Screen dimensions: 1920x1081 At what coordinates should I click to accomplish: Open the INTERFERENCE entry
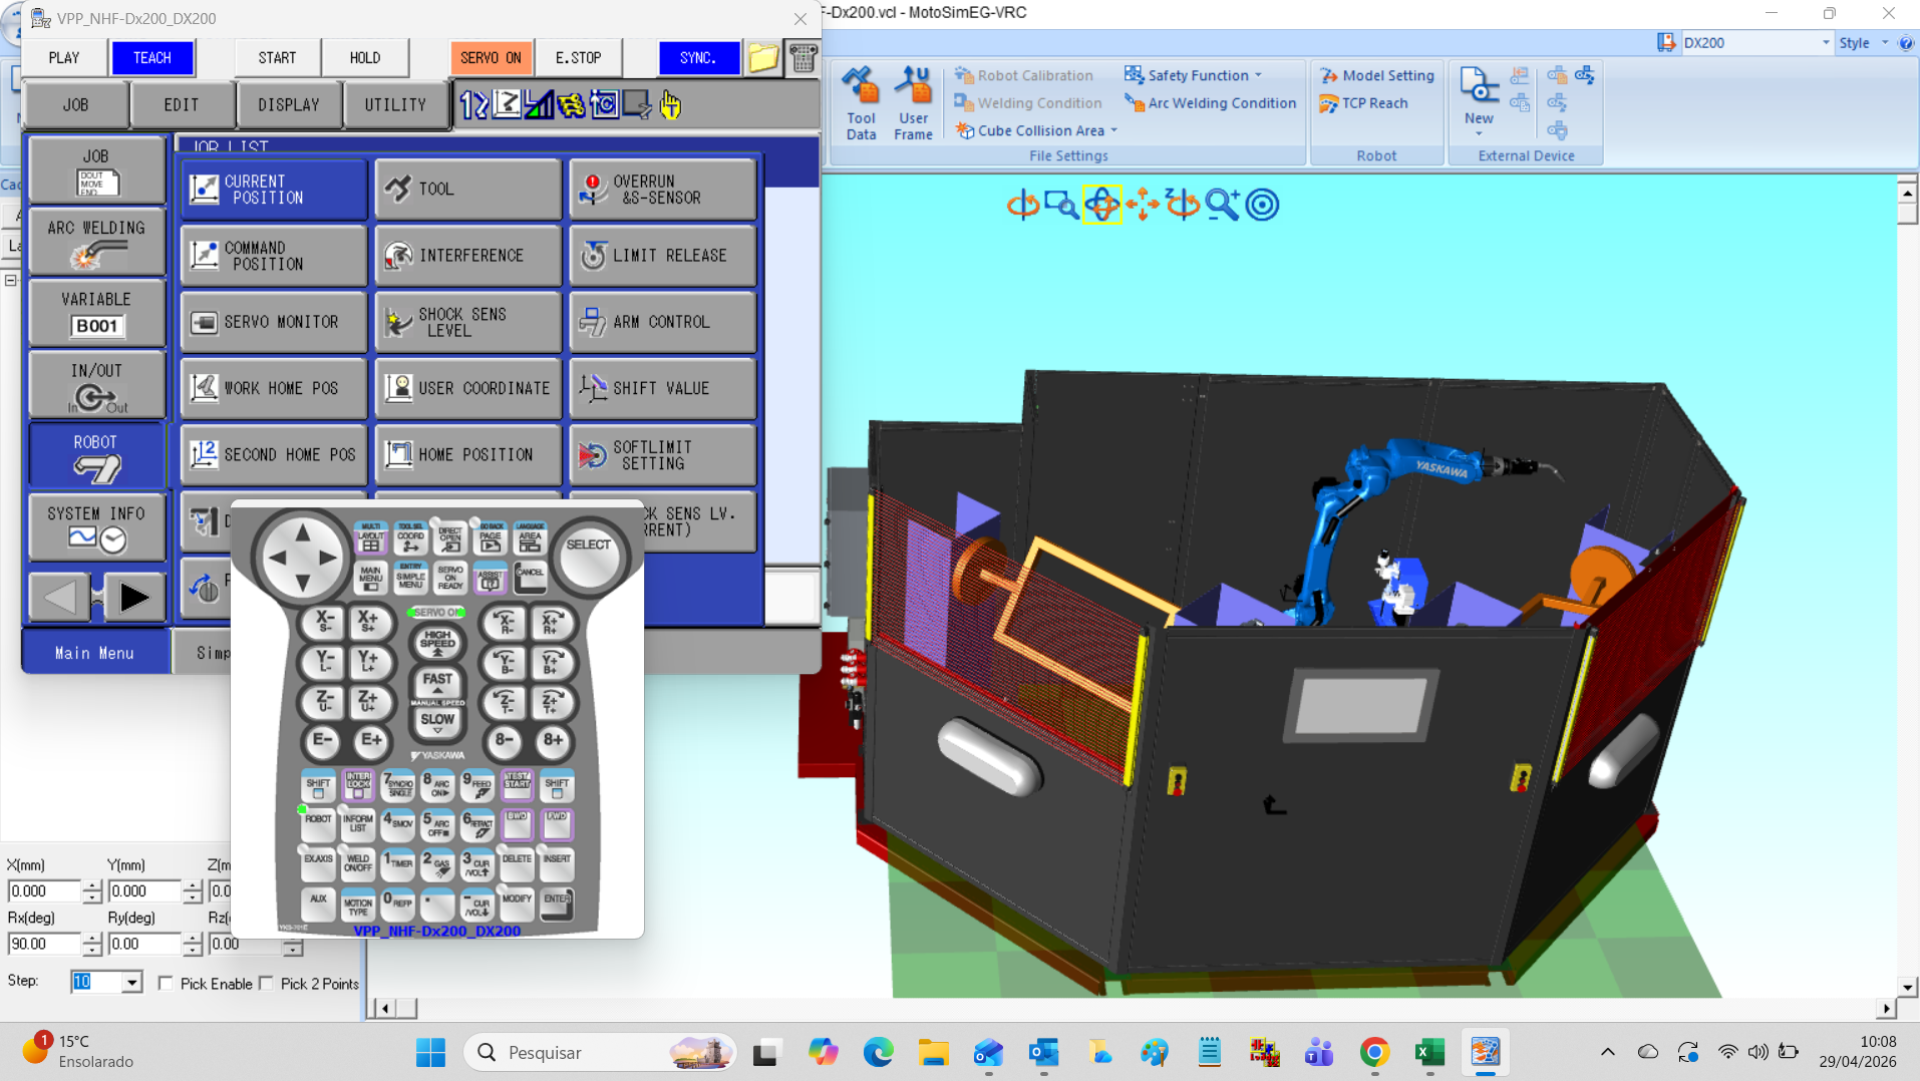click(x=468, y=255)
